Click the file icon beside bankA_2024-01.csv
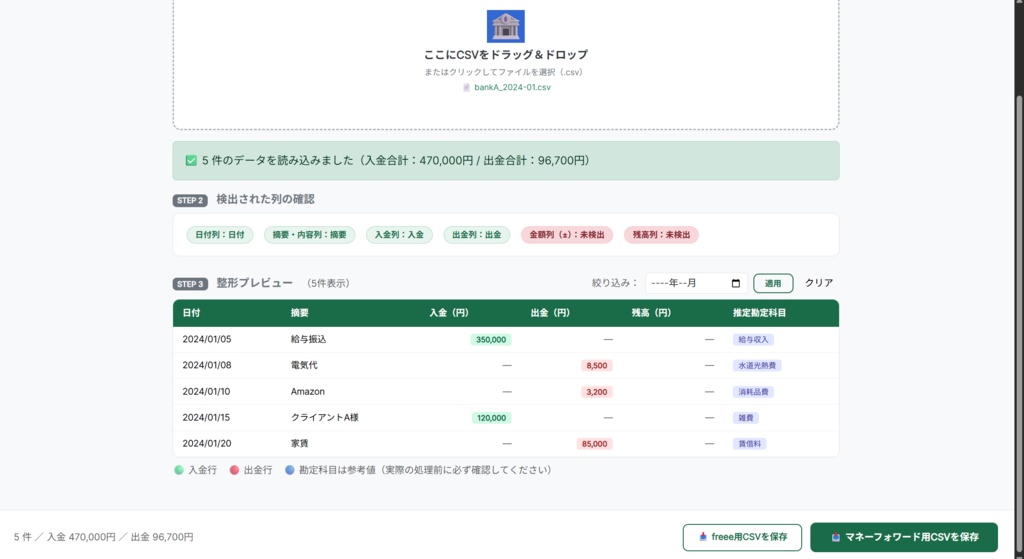The width and height of the screenshot is (1024, 559). 466,88
